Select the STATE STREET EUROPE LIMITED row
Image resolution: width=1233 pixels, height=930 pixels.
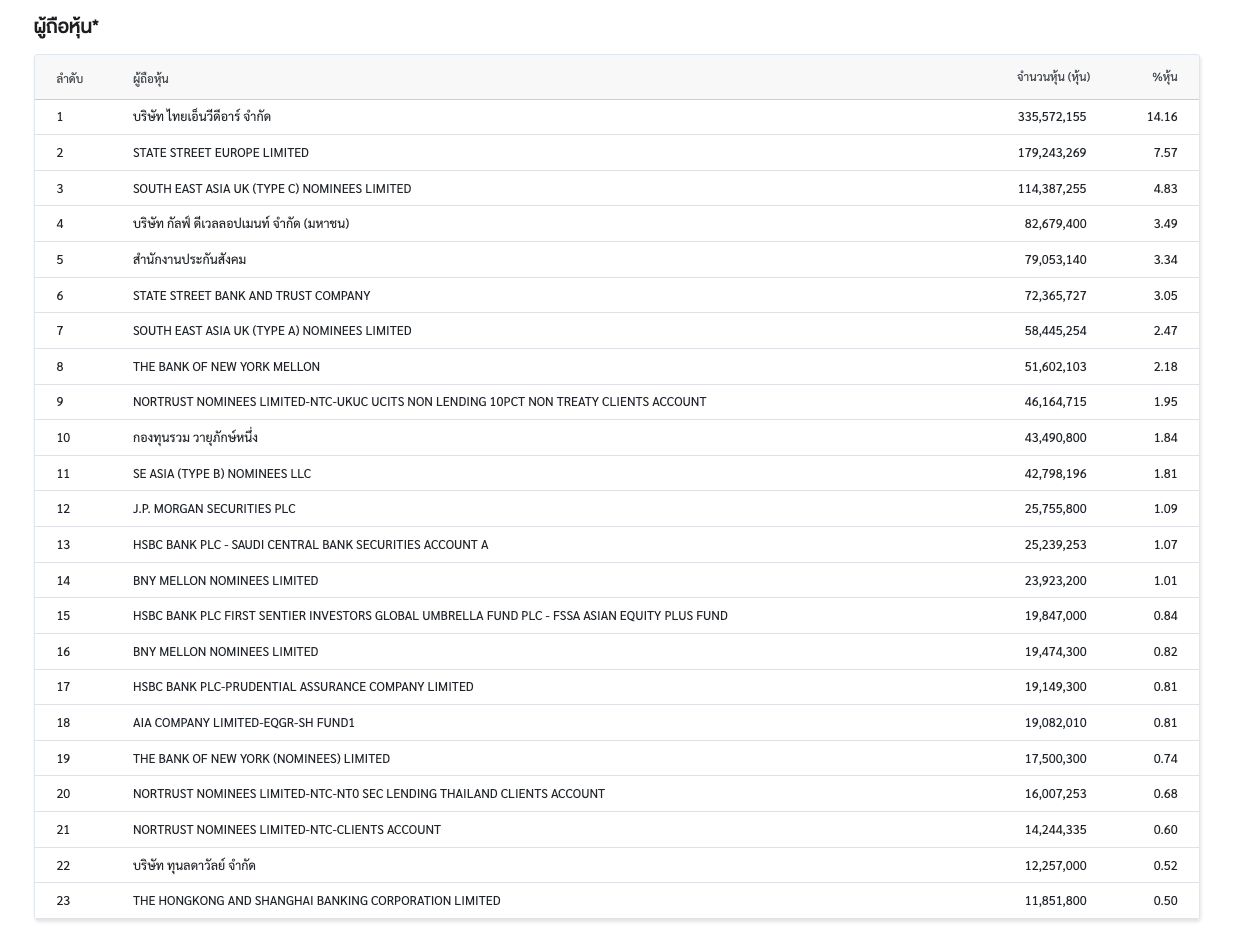click(x=221, y=153)
